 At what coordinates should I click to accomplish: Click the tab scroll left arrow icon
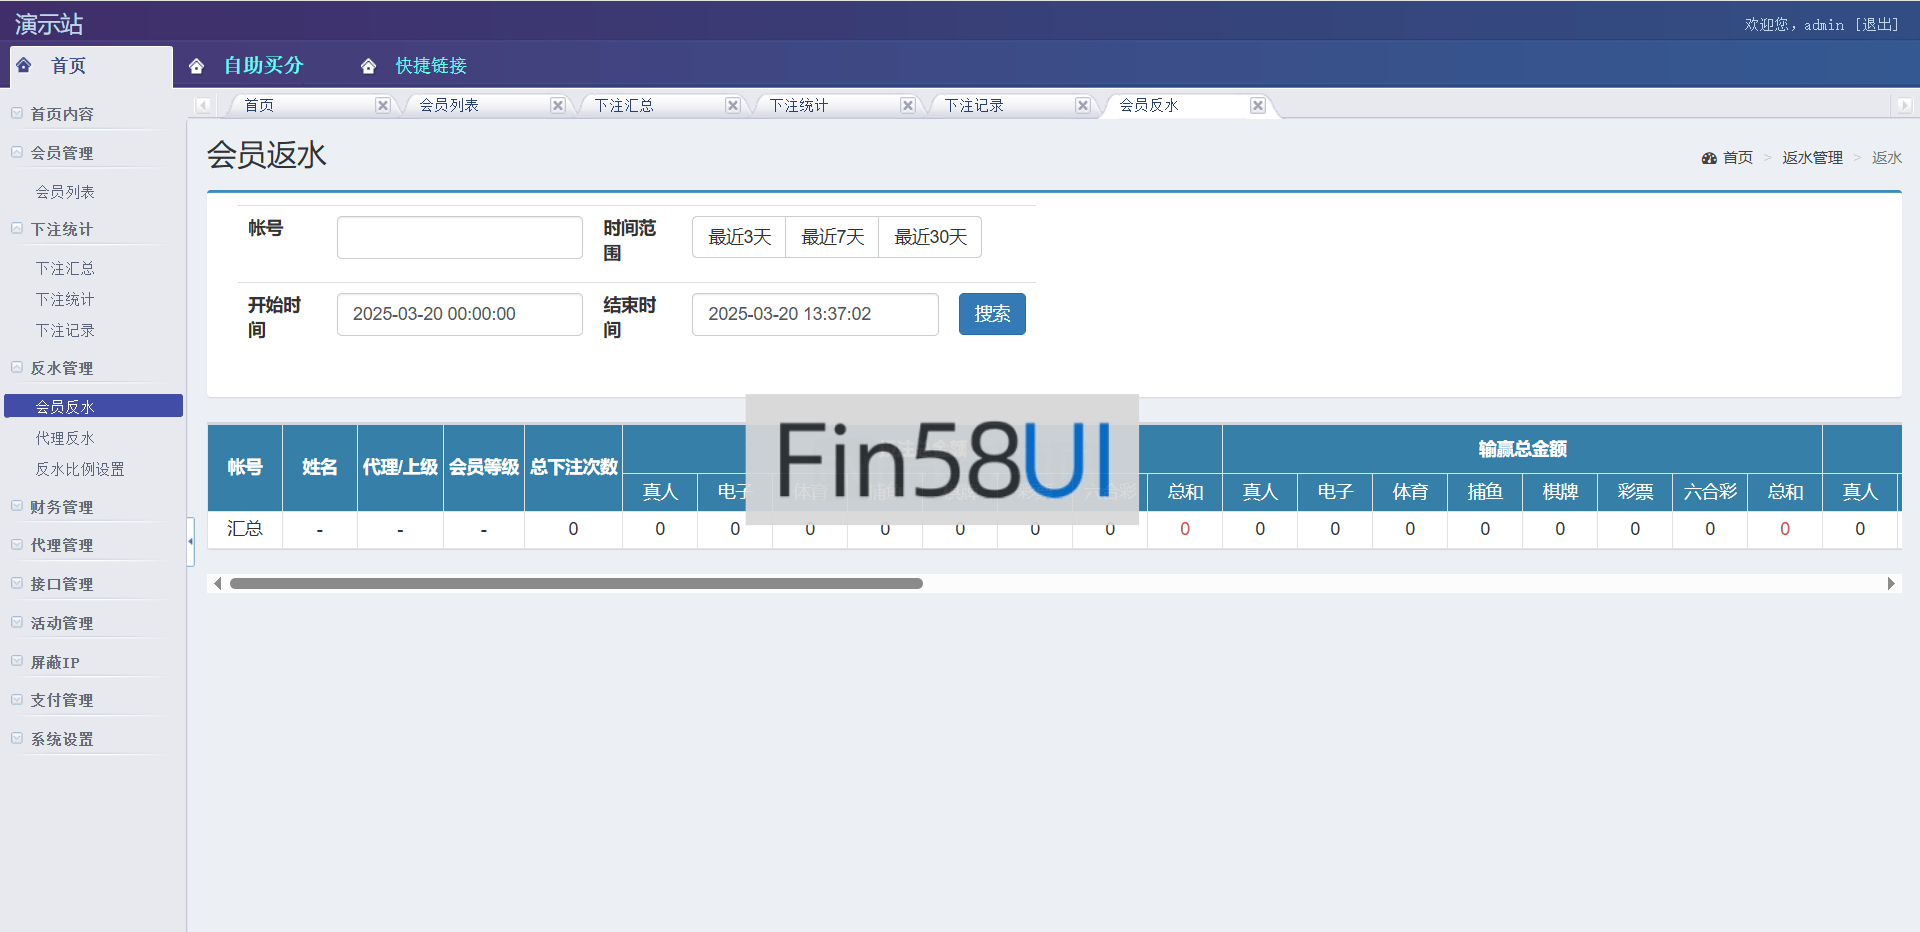tap(203, 105)
